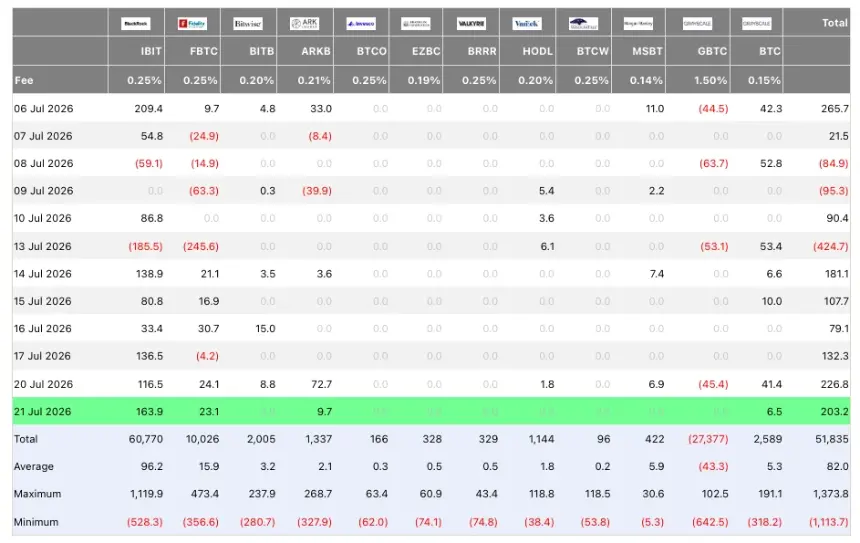The image size is (860, 543).
Task: Click the Total column header
Action: point(834,22)
